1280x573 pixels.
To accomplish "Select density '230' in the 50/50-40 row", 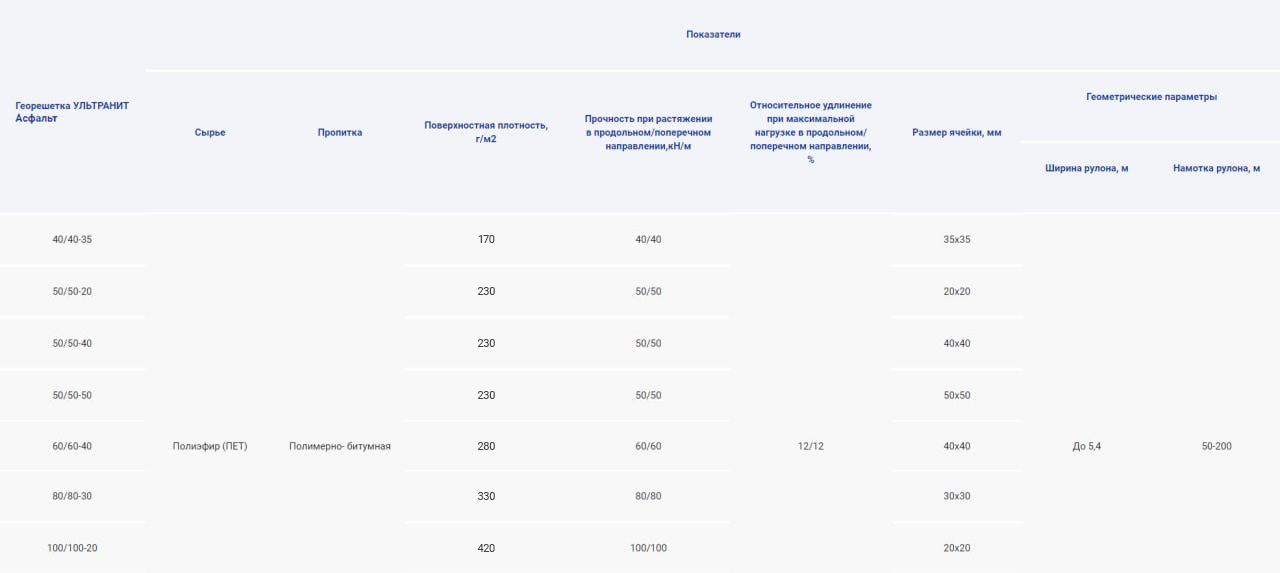I will click(486, 343).
